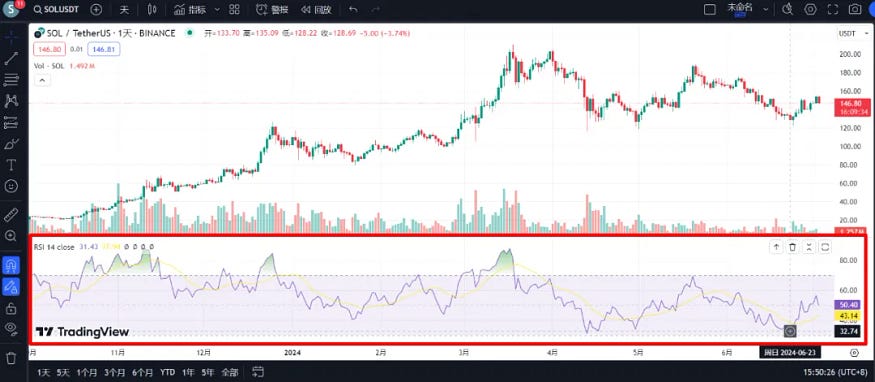875x382 pixels.
Task: Select the brush drawing tool
Action: (x=11, y=144)
